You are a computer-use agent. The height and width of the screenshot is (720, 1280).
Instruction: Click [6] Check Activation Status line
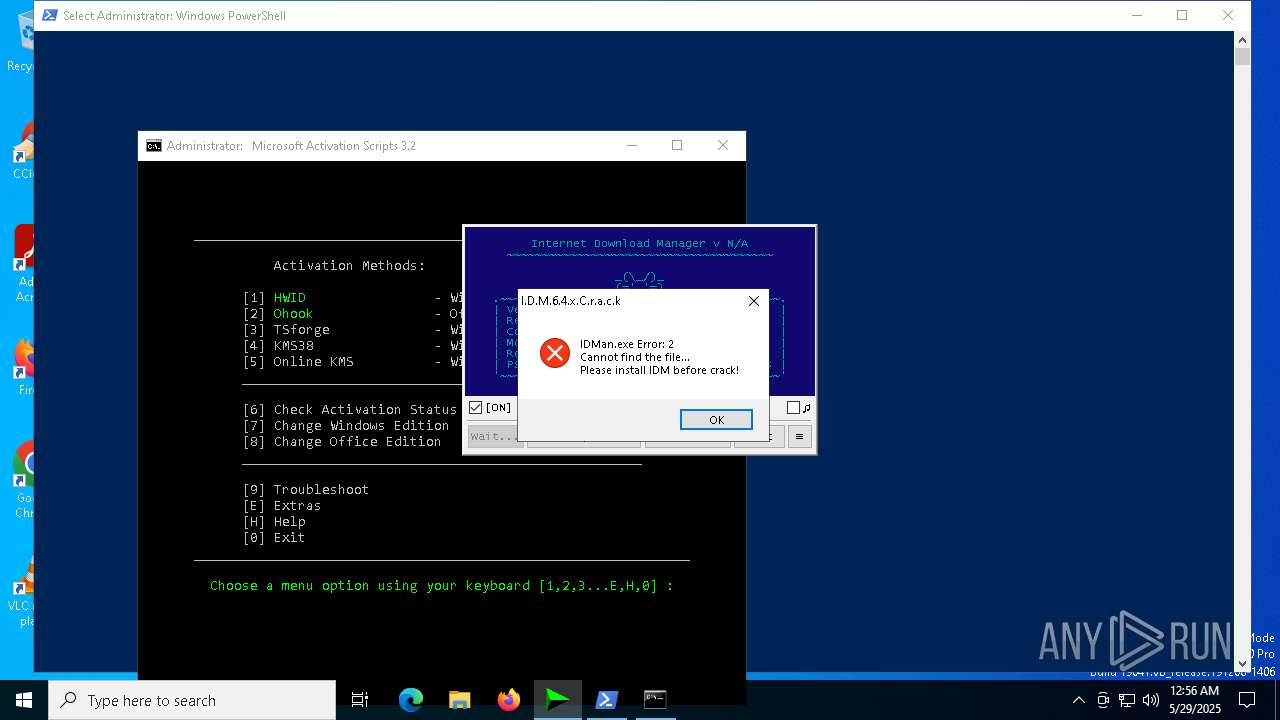coord(350,410)
